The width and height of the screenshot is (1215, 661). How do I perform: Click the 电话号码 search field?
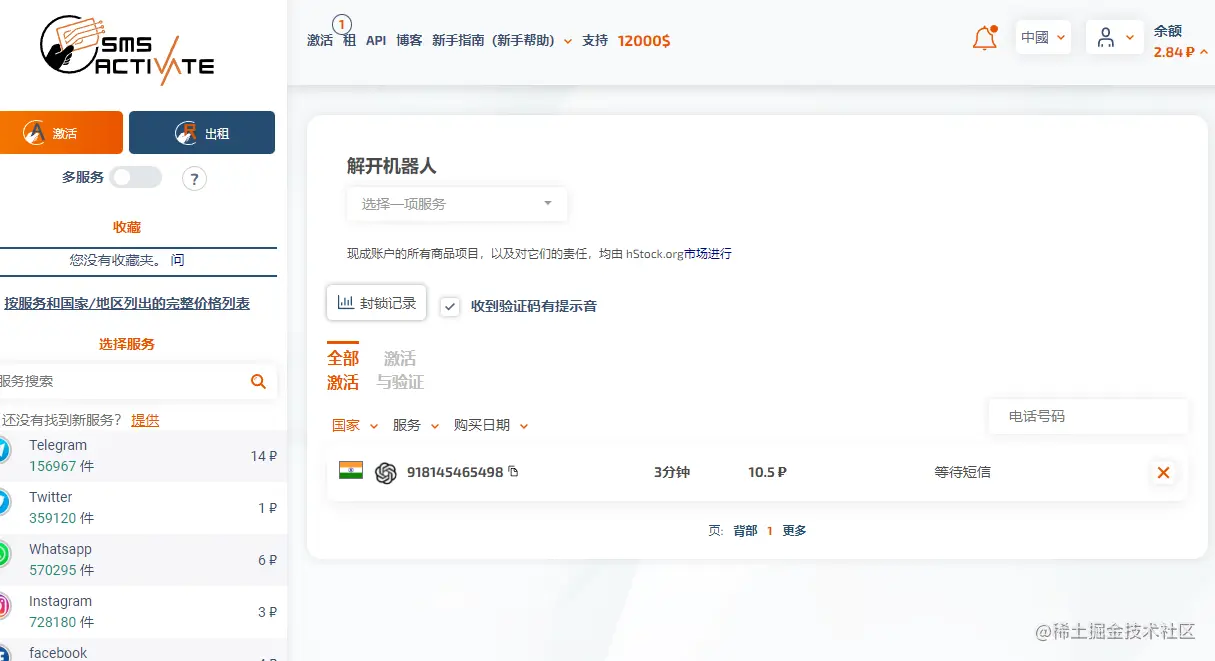(1088, 416)
